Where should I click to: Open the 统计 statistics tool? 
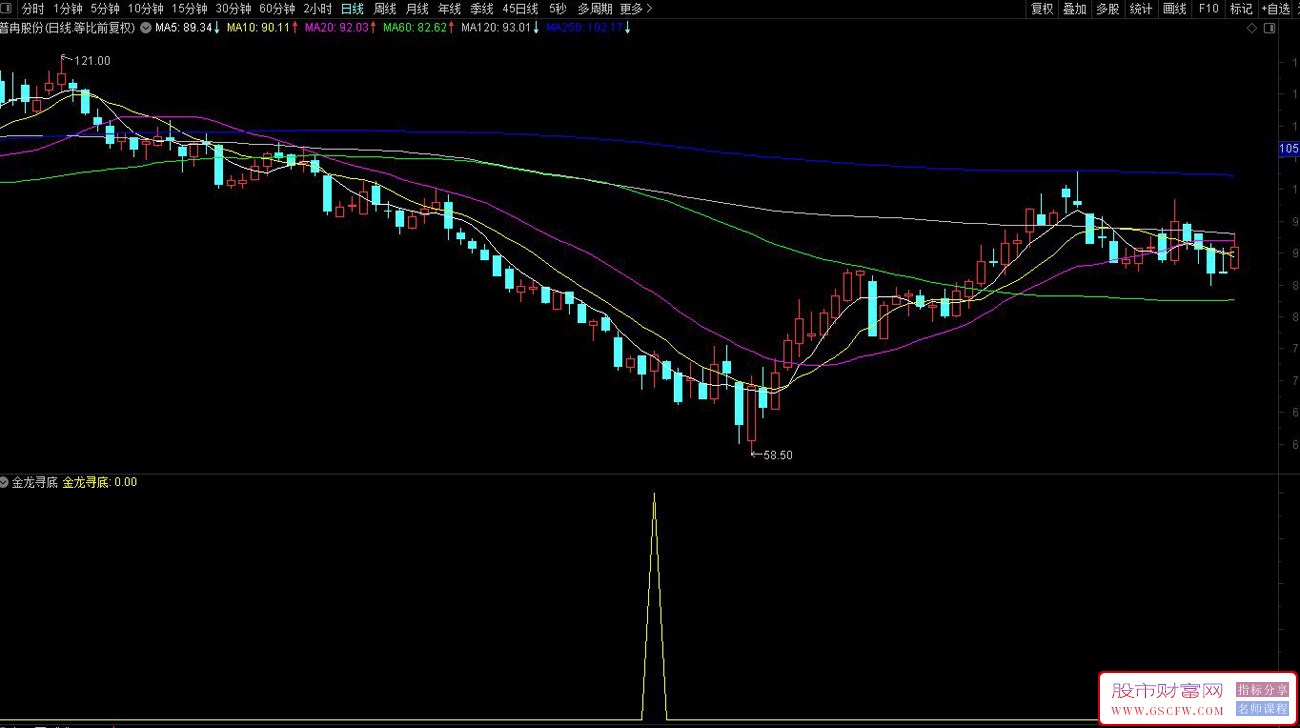1140,8
